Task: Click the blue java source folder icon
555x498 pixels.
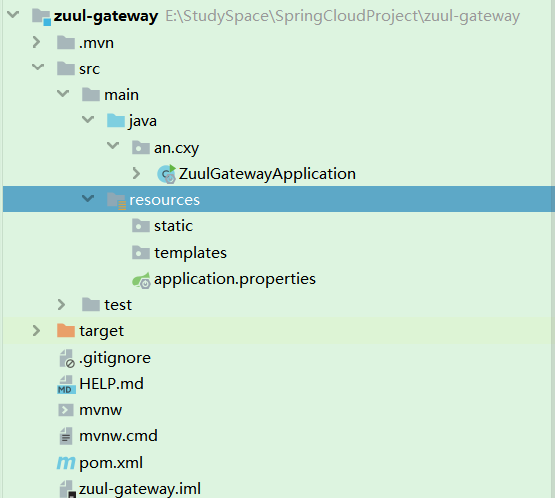Action: point(116,121)
